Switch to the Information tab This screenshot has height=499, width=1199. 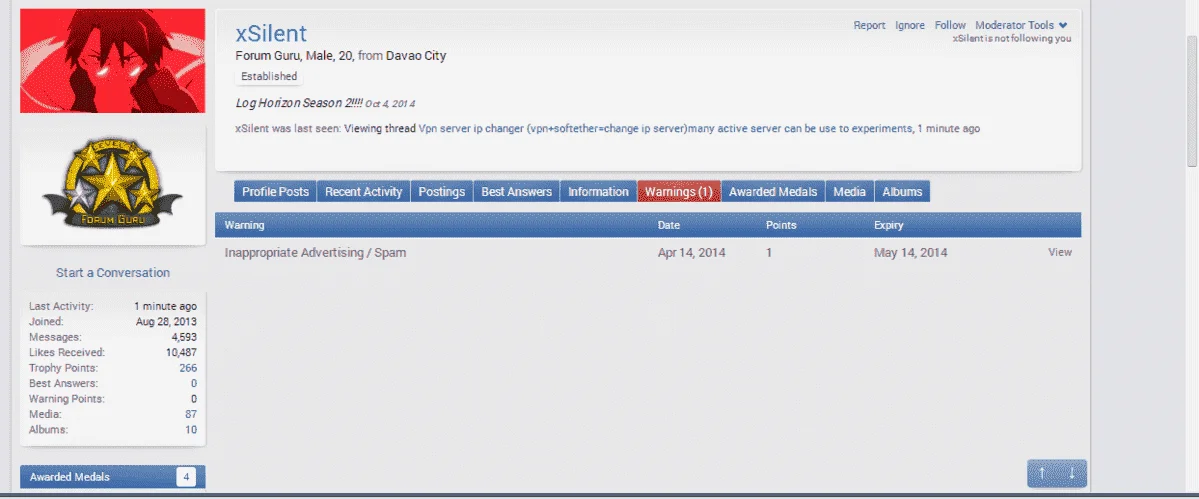coord(598,191)
